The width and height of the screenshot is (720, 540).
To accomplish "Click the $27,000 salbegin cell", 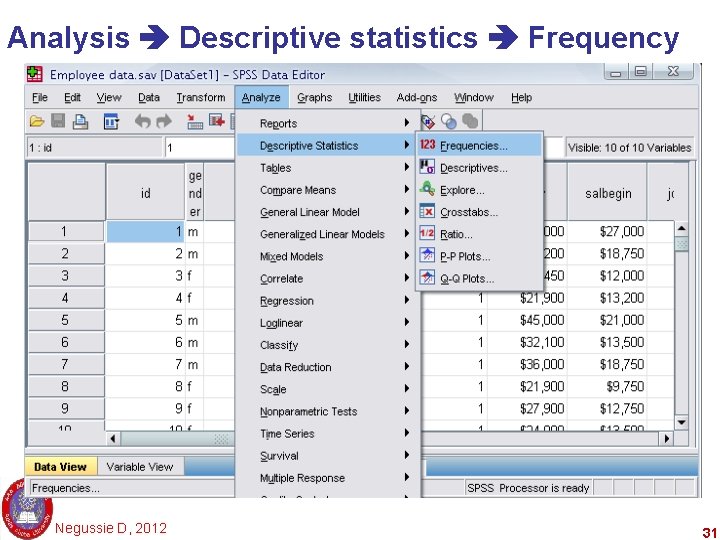I will click(x=608, y=231).
